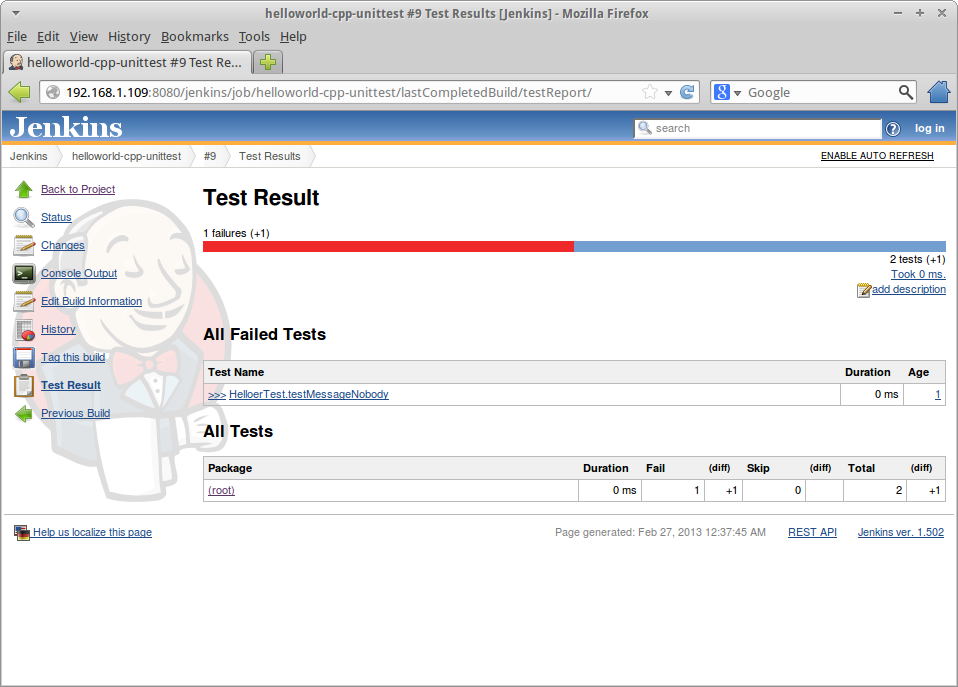This screenshot has height=687, width=958.
Task: Open HelloerTest.testMessageNobody failed test link
Action: (309, 395)
